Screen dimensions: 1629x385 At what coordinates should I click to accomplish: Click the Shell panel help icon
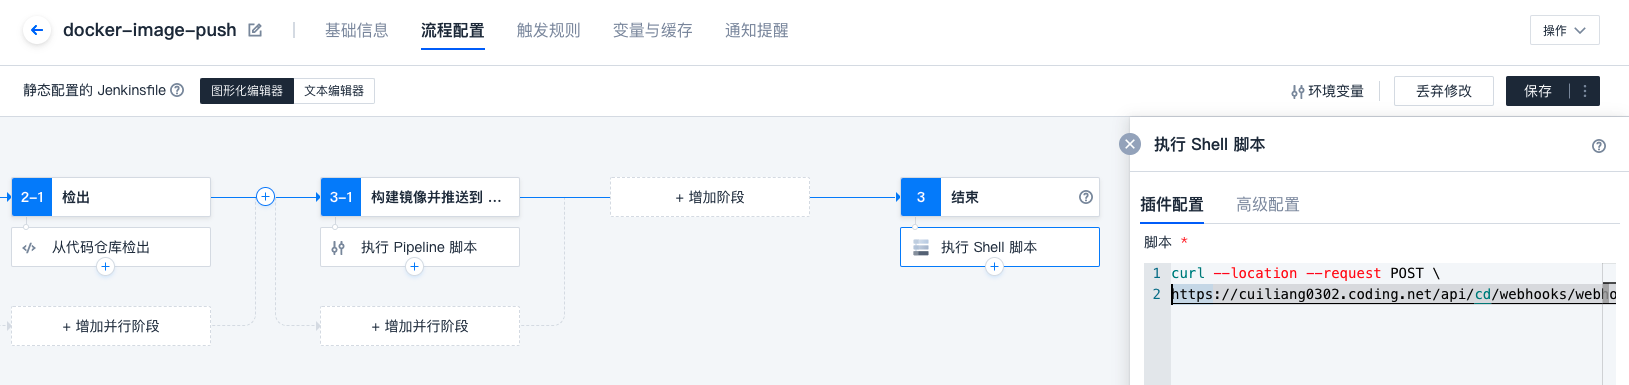[1599, 146]
